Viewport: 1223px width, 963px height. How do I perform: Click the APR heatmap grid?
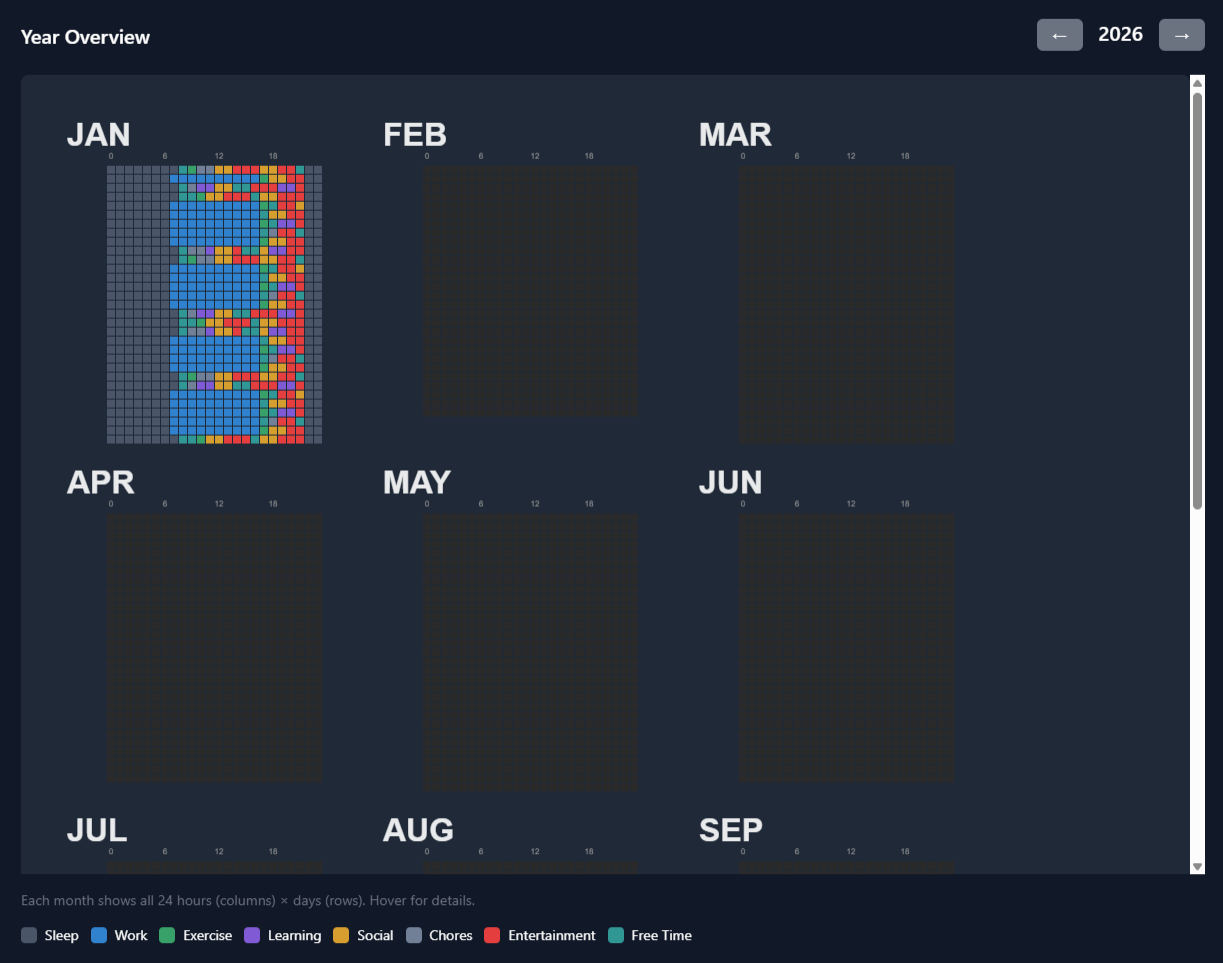pos(212,647)
